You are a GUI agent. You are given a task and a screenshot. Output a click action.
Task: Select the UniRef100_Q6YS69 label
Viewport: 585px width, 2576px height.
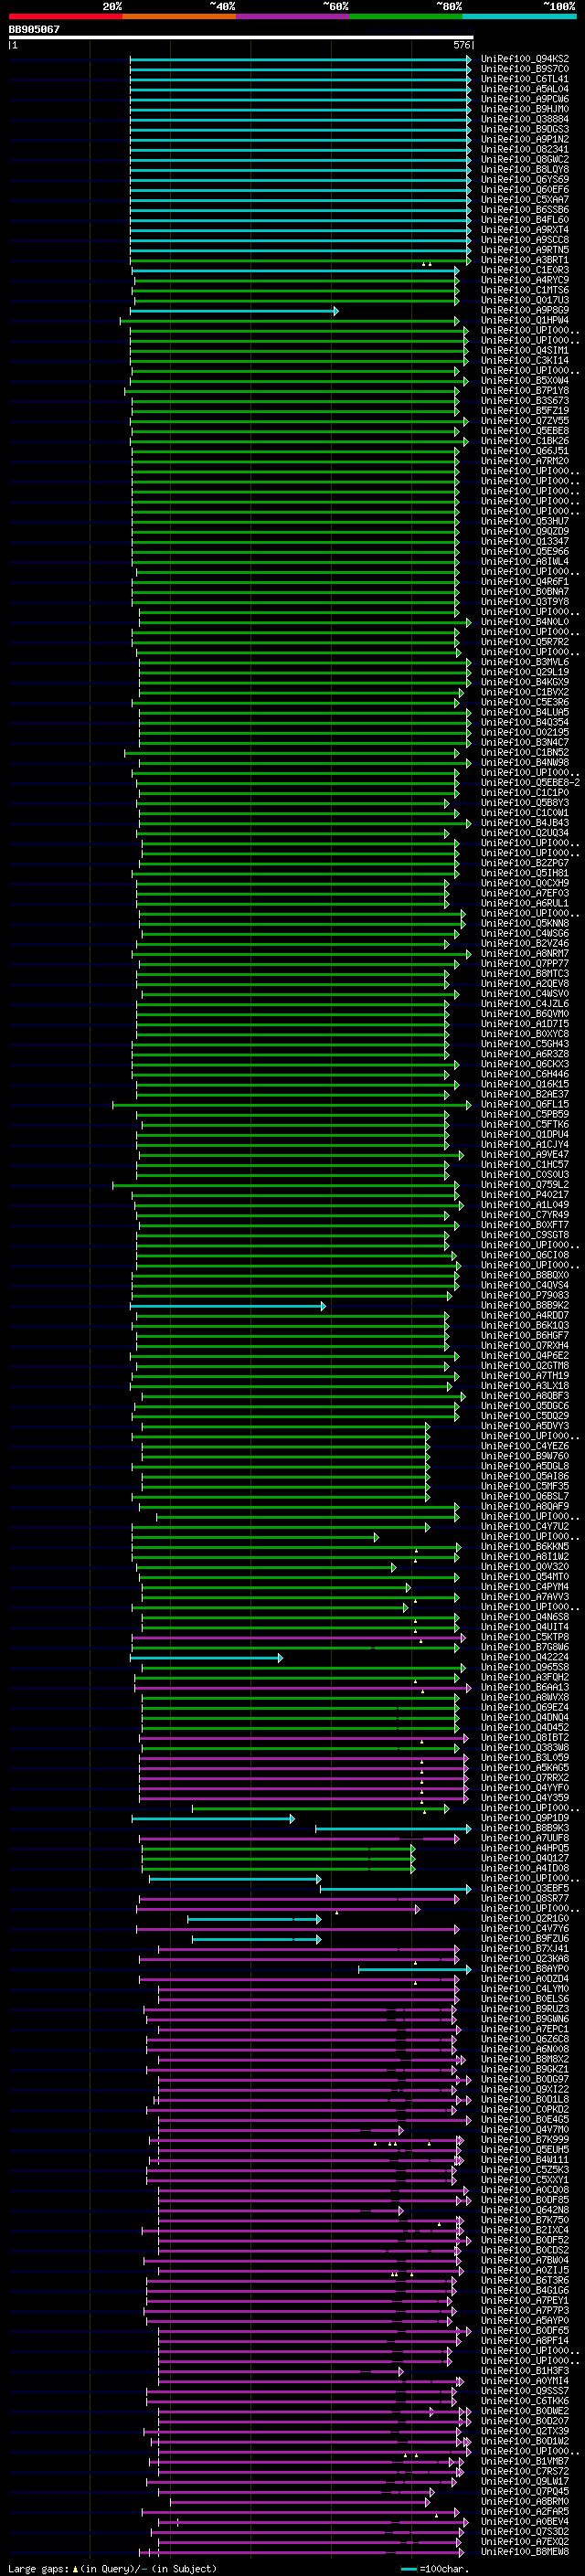click(525, 179)
